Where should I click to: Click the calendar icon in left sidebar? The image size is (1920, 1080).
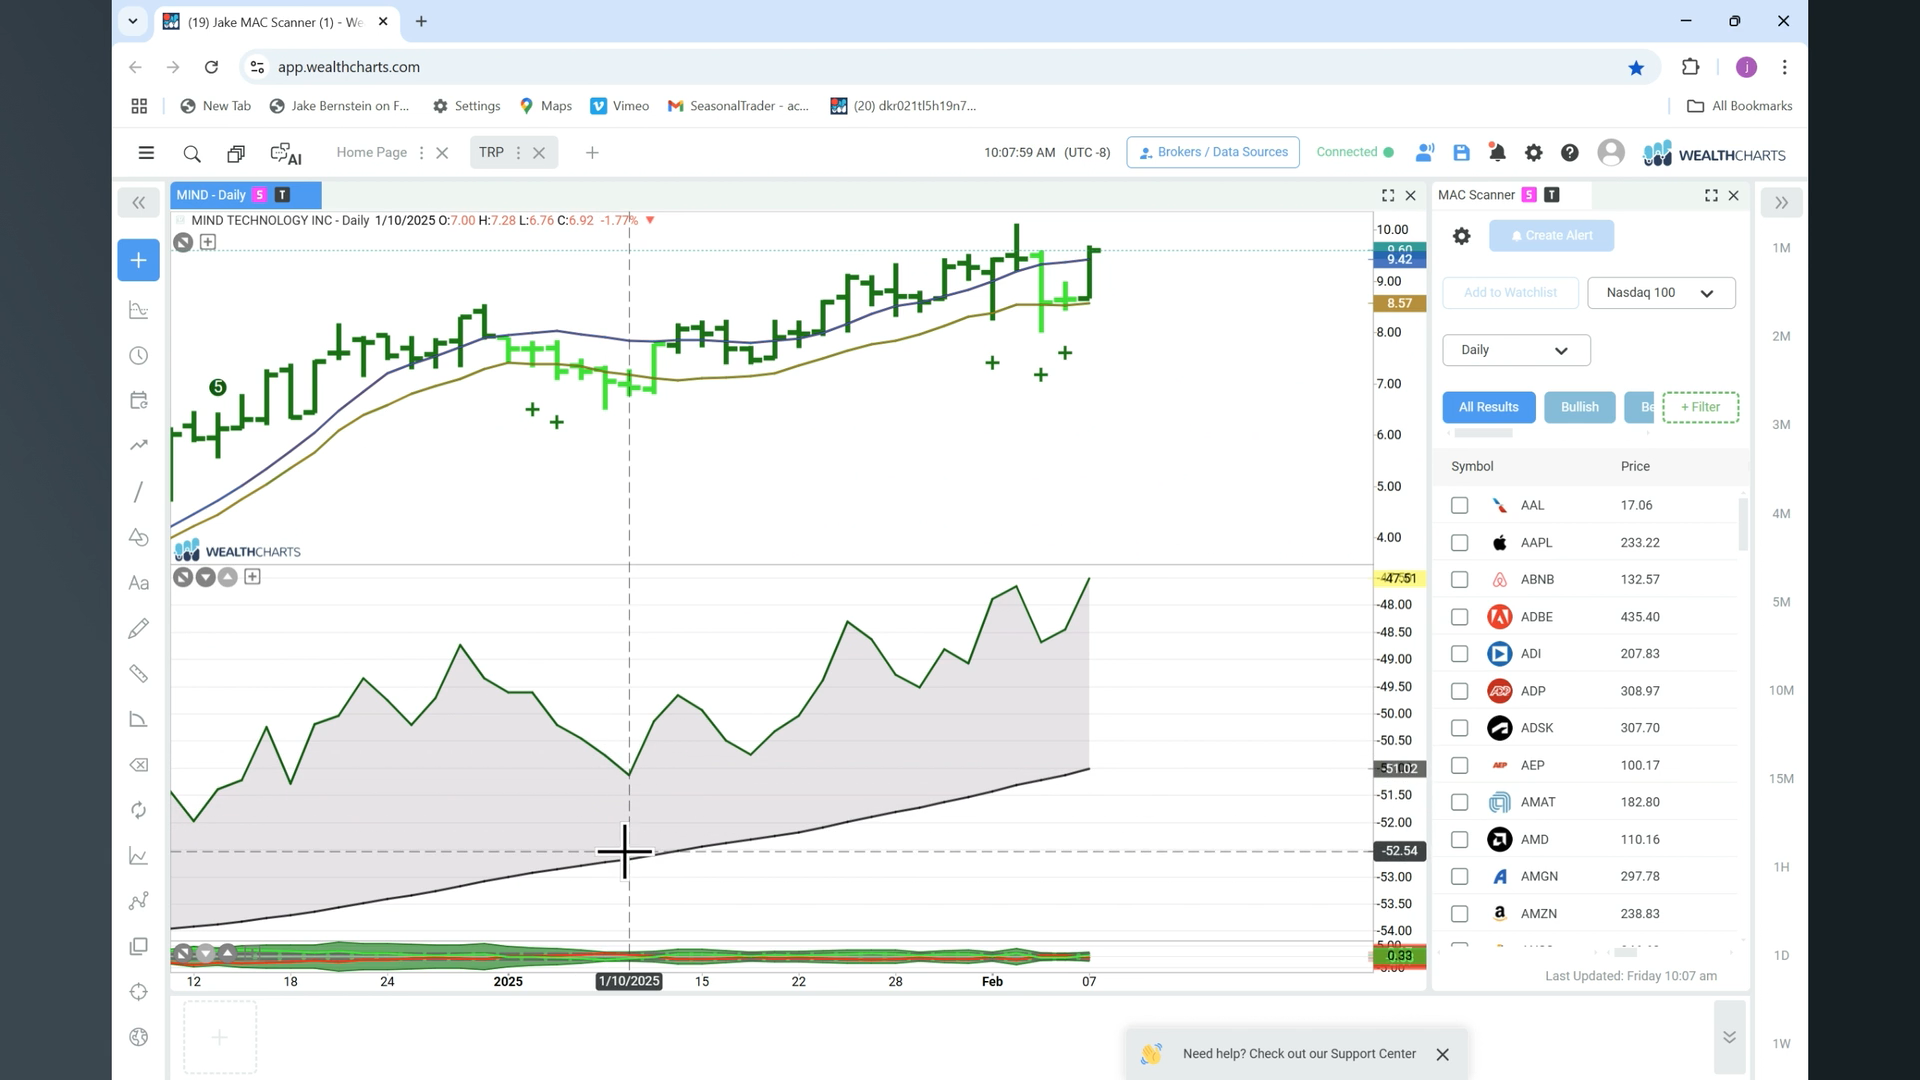click(x=139, y=401)
